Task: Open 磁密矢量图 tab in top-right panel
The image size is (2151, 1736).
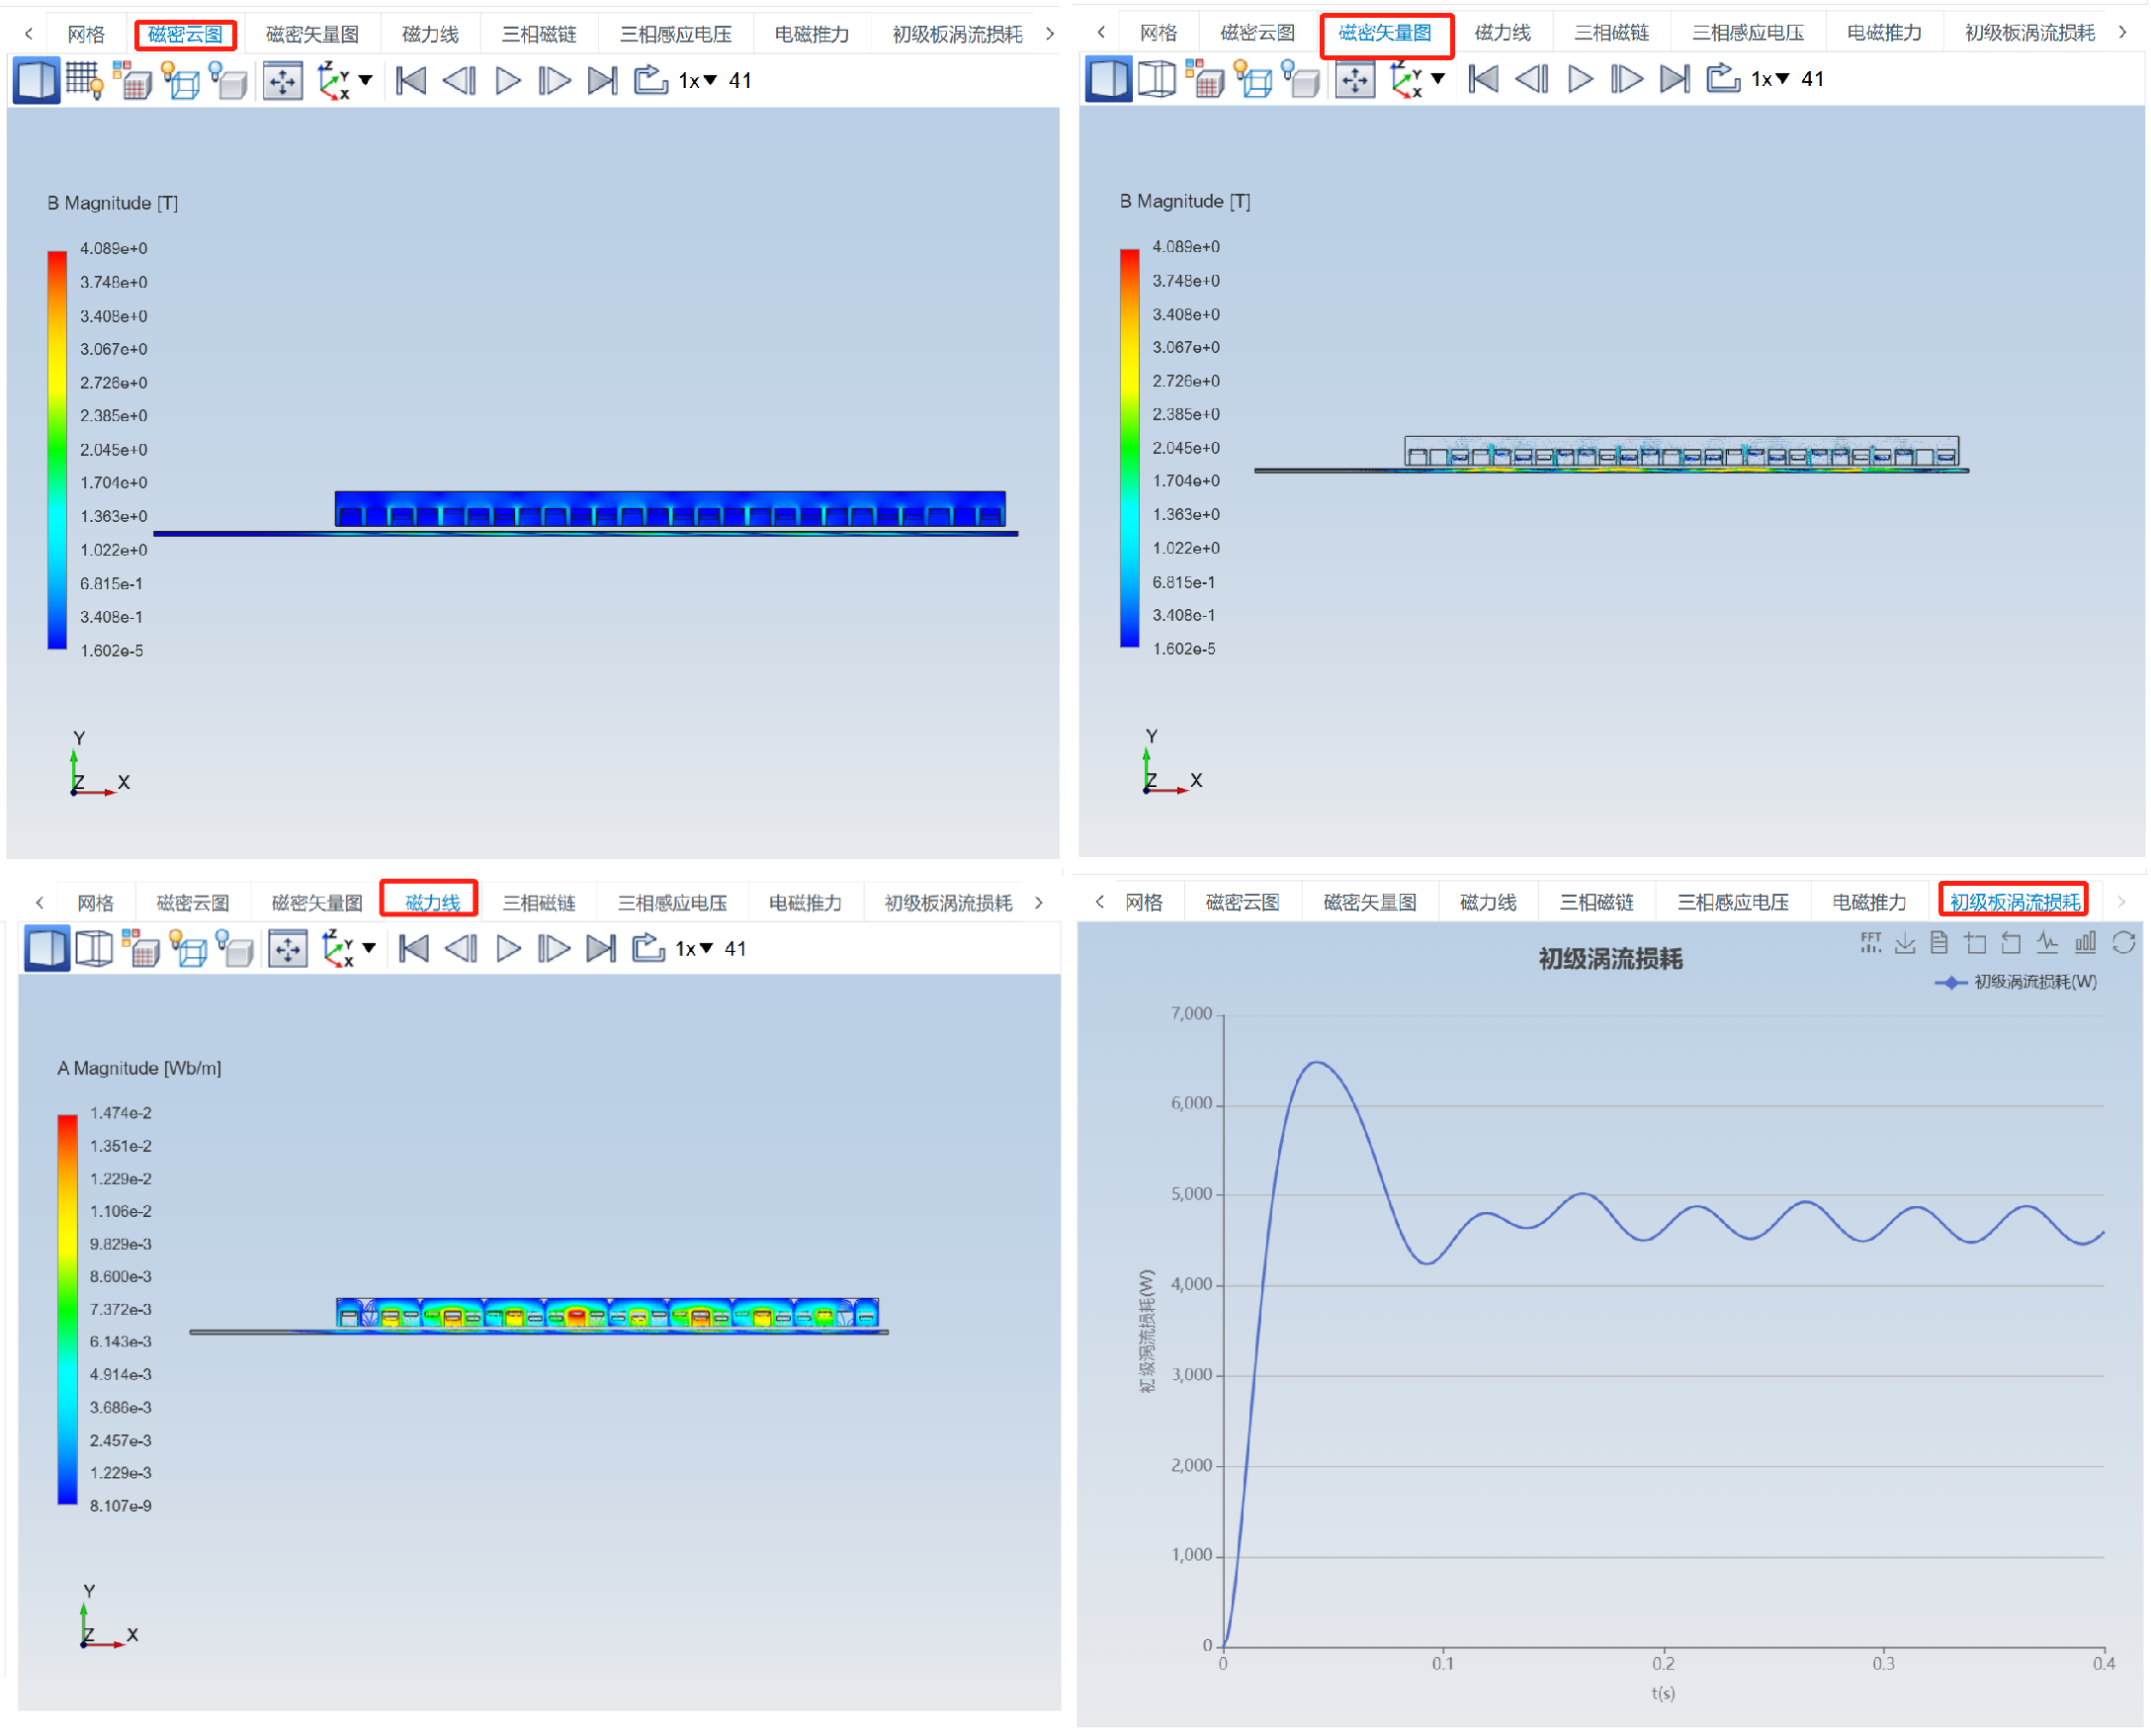Action: pos(1385,33)
